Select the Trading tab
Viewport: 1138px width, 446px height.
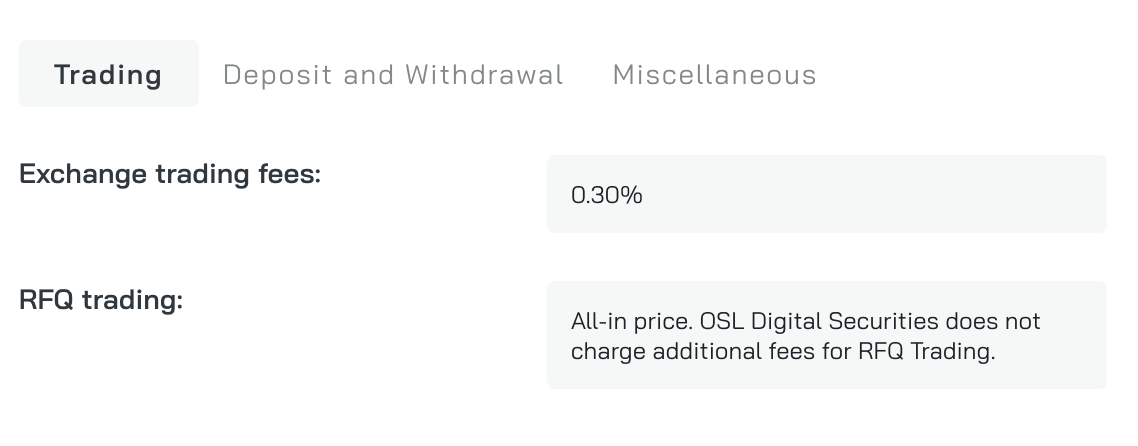(108, 74)
